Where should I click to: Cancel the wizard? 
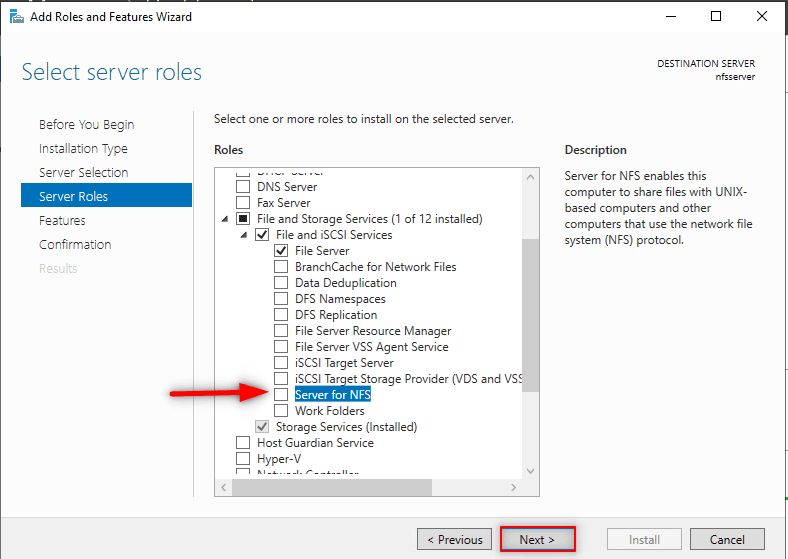(x=727, y=539)
